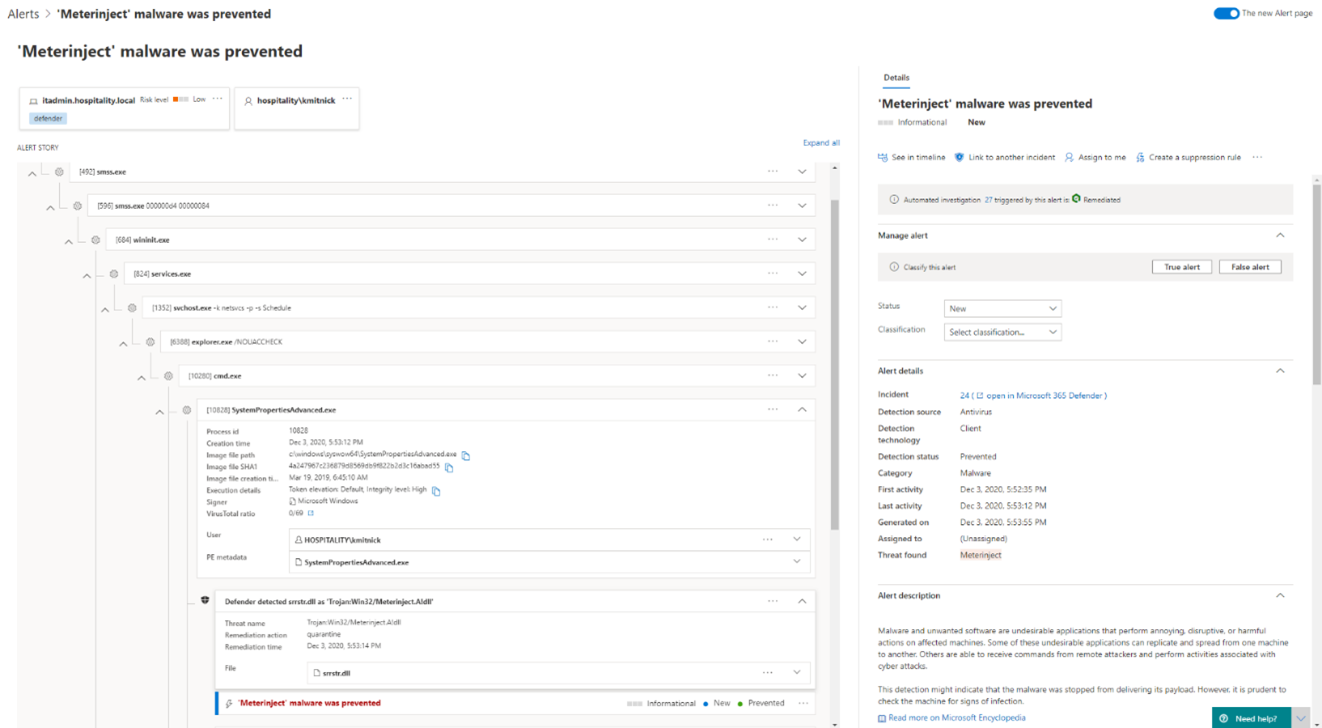Image resolution: width=1322 pixels, height=728 pixels.
Task: Open the Select classification dropdown
Action: [x=1002, y=331]
